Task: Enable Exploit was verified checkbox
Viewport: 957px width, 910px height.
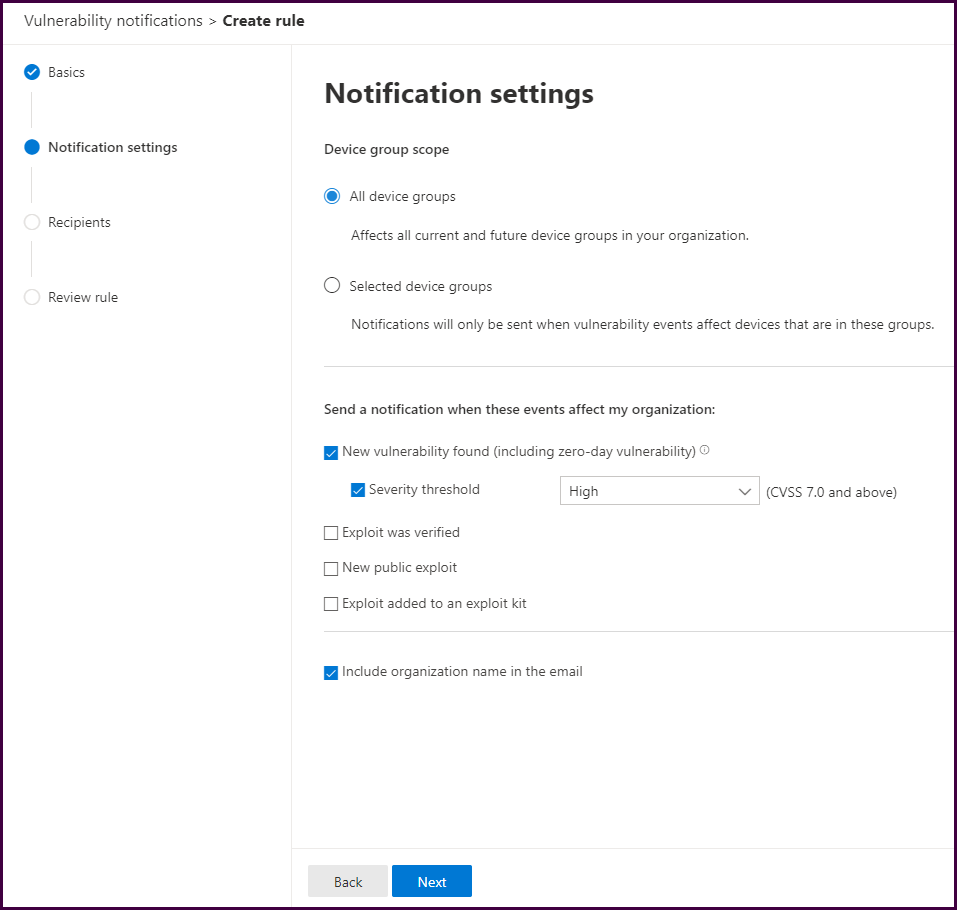Action: [x=331, y=533]
